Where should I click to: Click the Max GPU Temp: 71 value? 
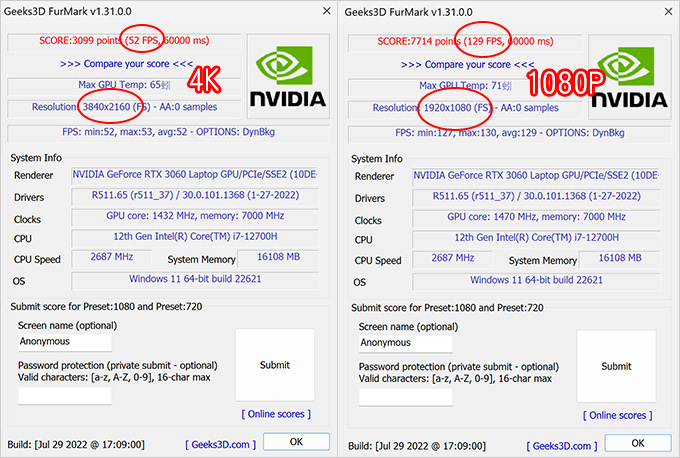(x=465, y=86)
